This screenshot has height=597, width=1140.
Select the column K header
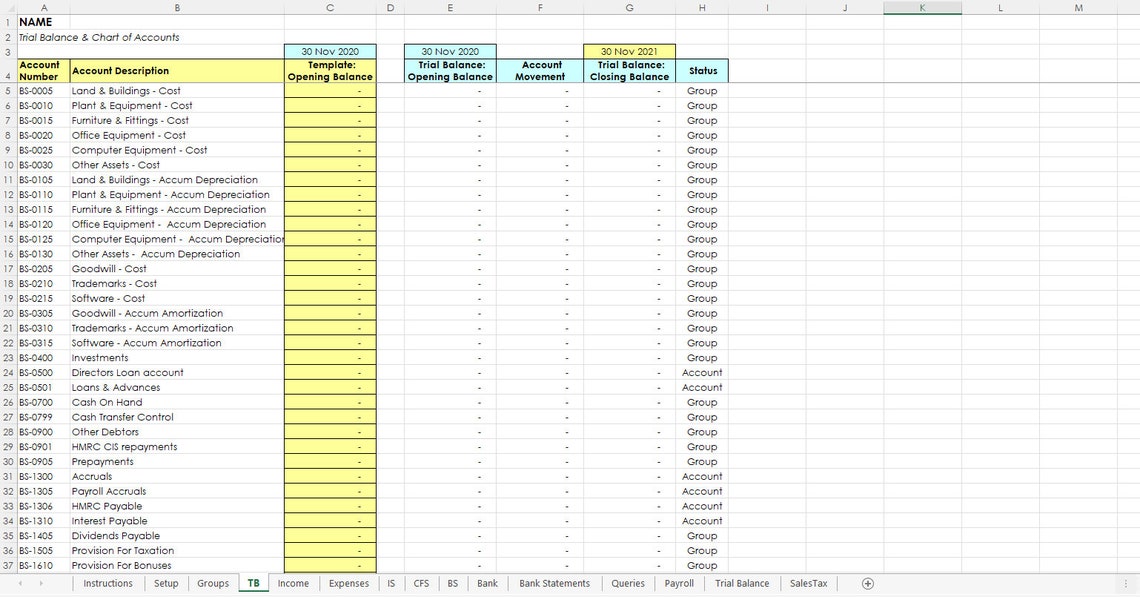922,8
